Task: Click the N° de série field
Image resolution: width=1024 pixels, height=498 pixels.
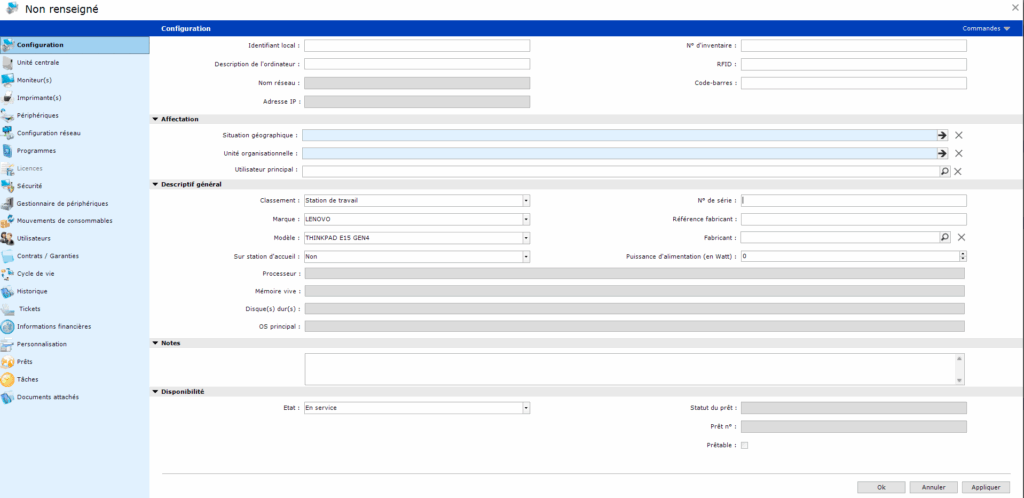Action: (x=854, y=200)
